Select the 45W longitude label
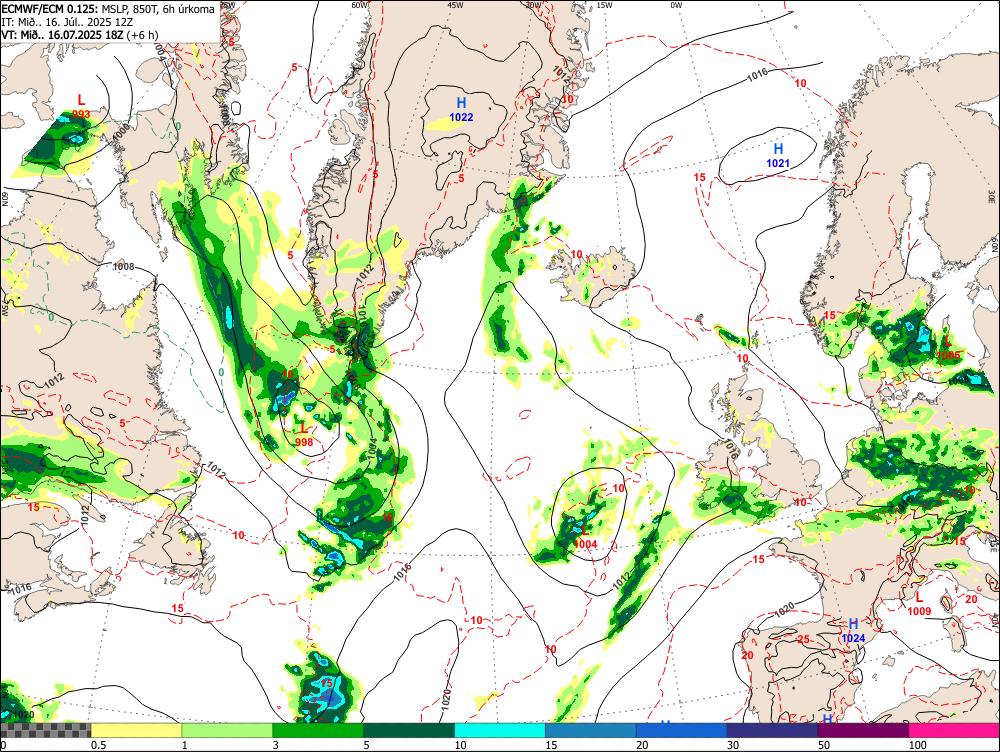1000x752 pixels. [x=455, y=4]
